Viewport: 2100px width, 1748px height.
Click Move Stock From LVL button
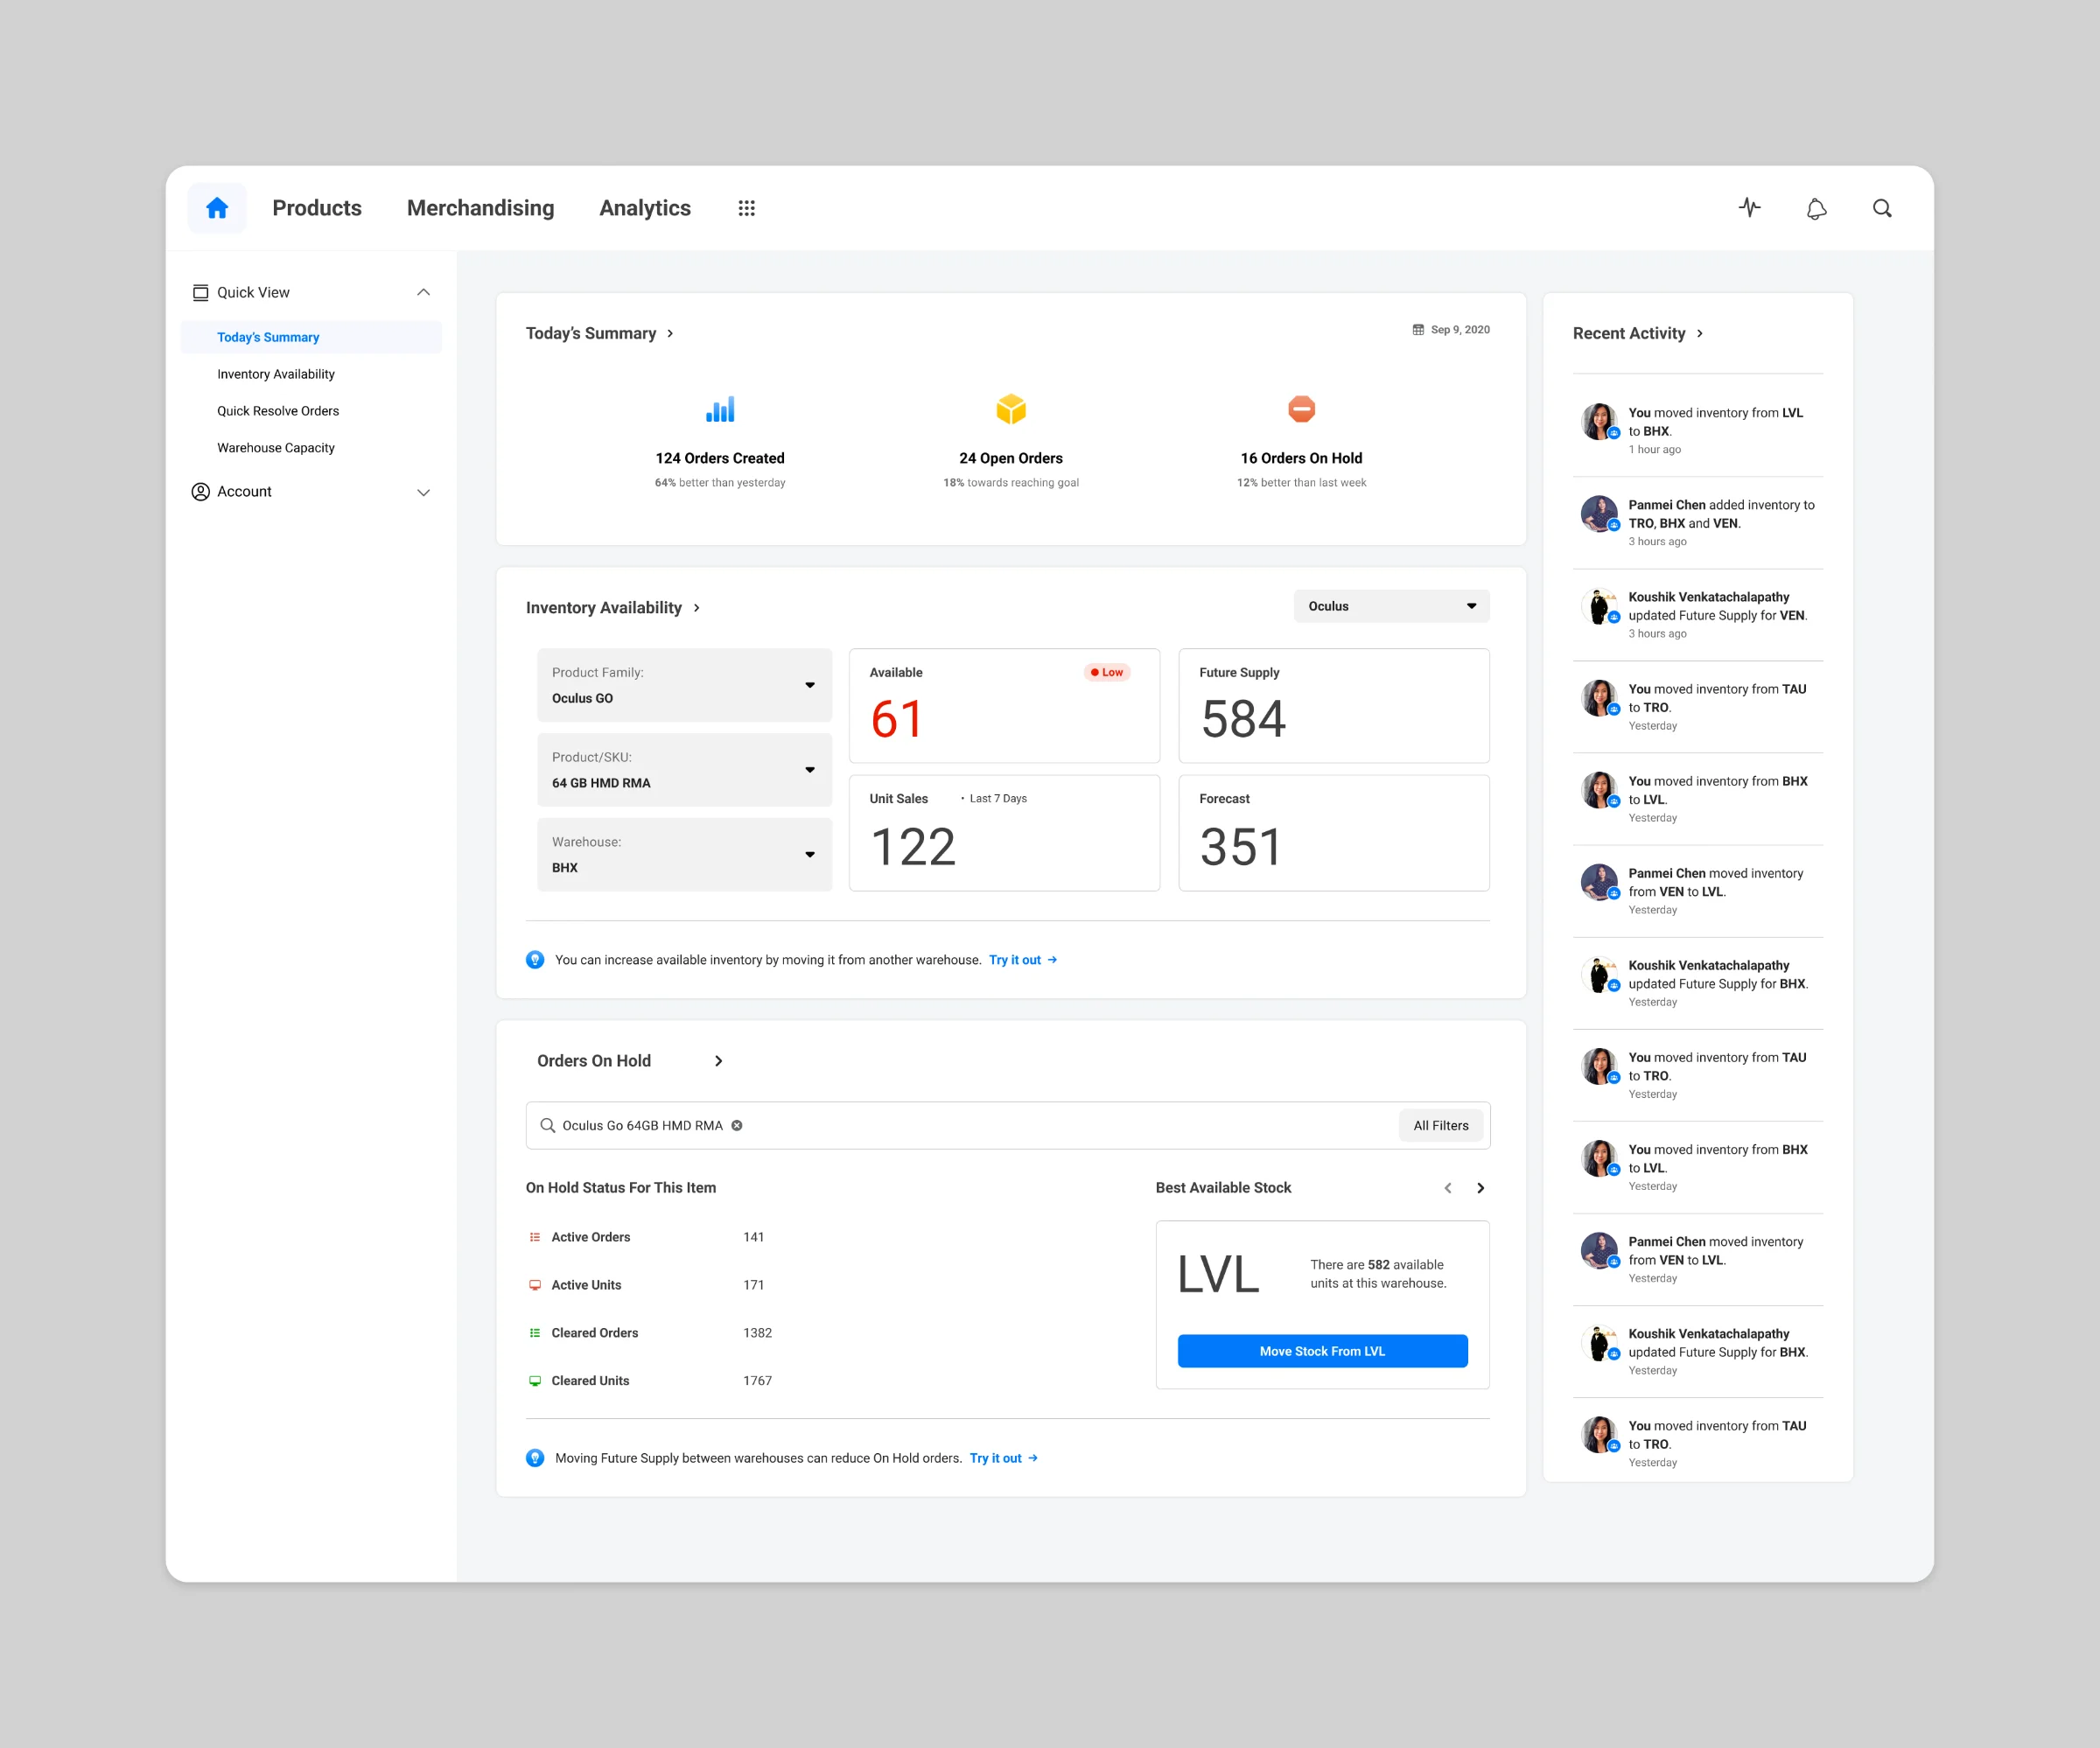pyautogui.click(x=1322, y=1351)
